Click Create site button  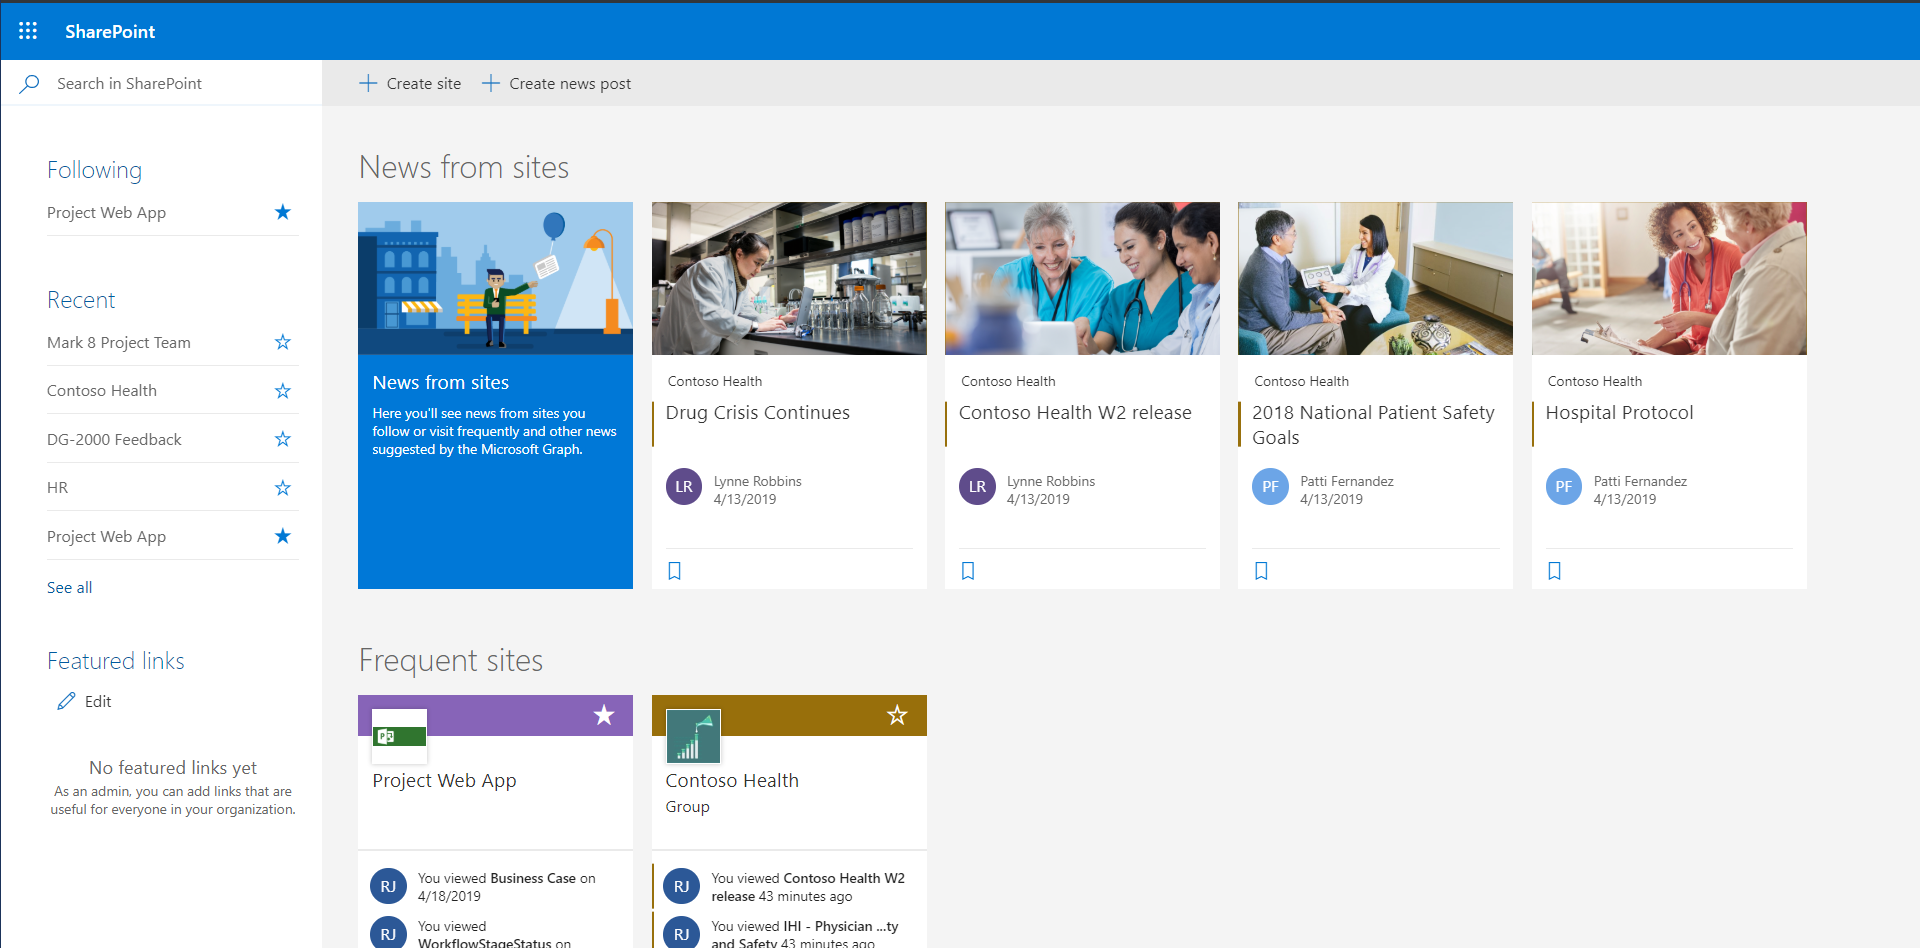(x=410, y=83)
